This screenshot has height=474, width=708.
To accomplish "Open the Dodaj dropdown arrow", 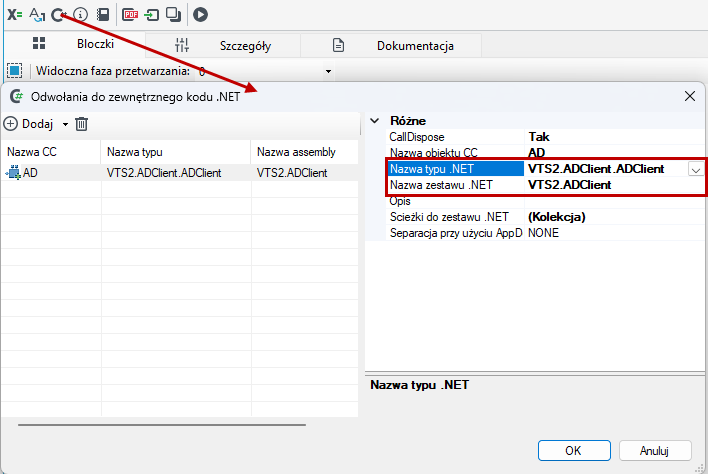I will coord(65,124).
